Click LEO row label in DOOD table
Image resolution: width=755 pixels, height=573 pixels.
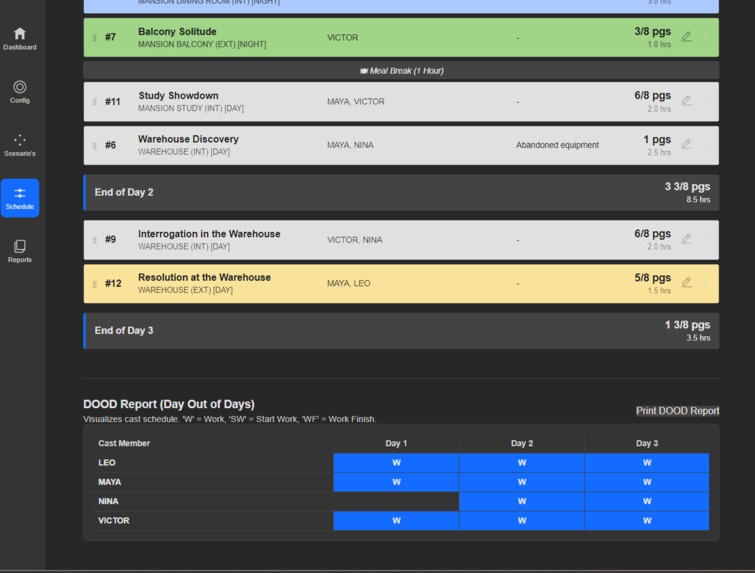106,463
